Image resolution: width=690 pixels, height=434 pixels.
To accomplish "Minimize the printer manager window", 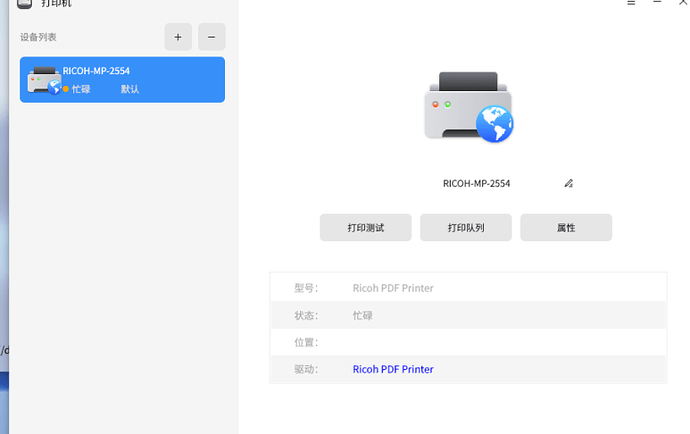I will (657, 3).
